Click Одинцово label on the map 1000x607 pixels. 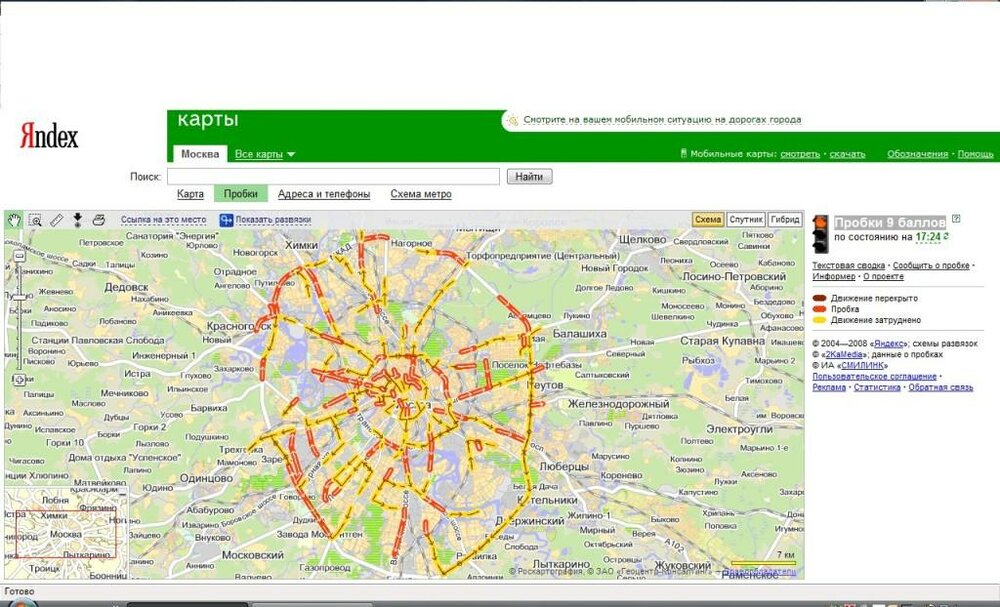[206, 478]
